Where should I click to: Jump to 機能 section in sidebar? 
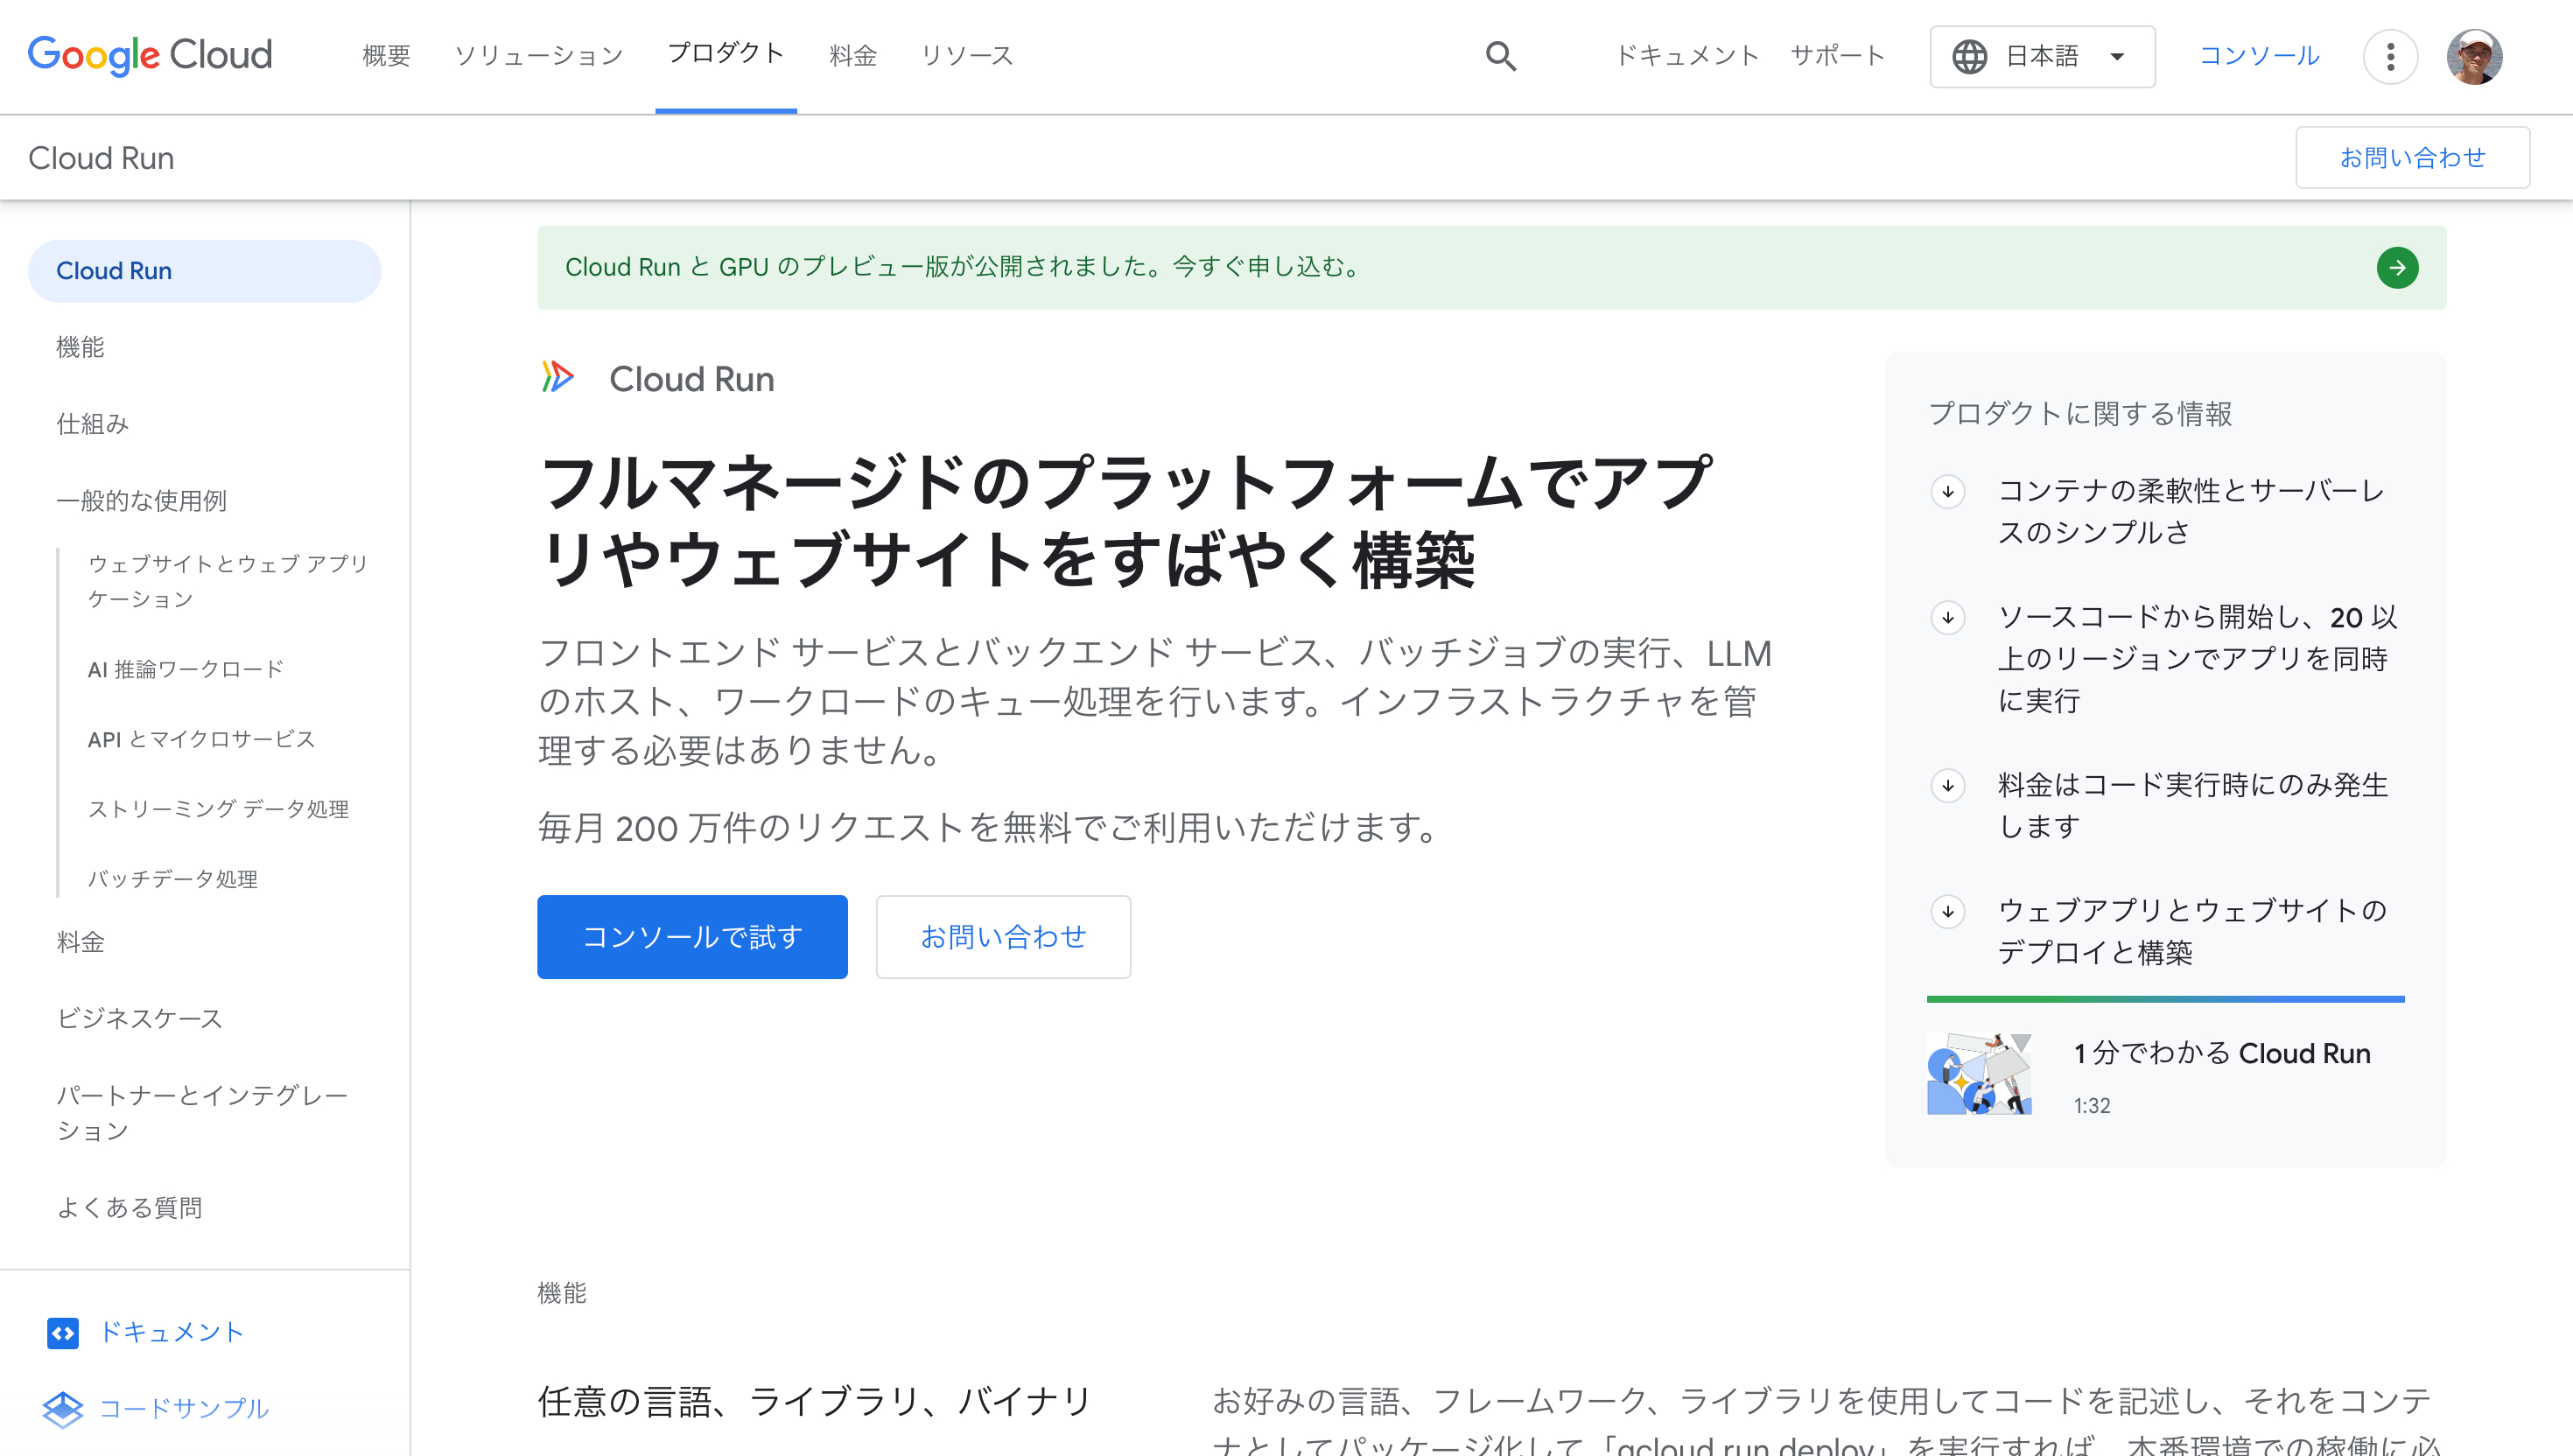(x=80, y=347)
